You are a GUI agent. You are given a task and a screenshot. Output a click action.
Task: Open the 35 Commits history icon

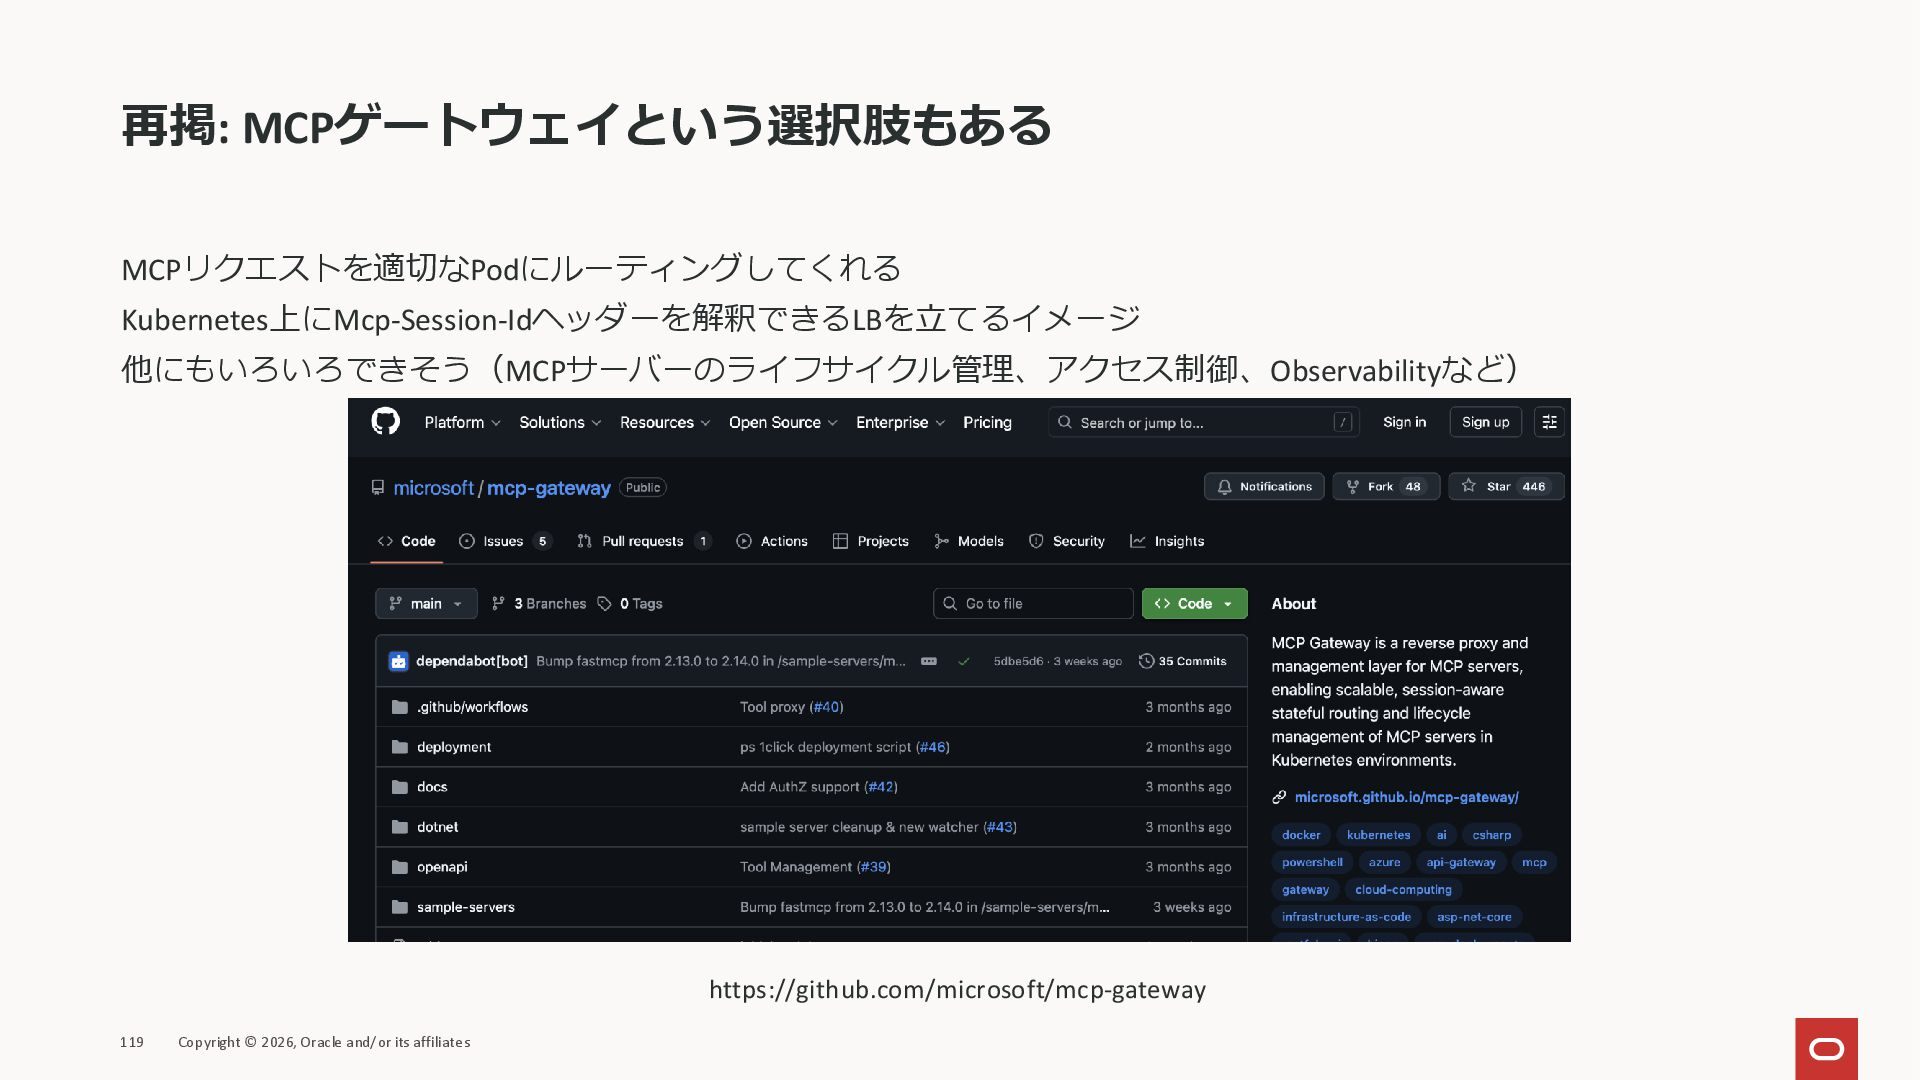point(1147,661)
